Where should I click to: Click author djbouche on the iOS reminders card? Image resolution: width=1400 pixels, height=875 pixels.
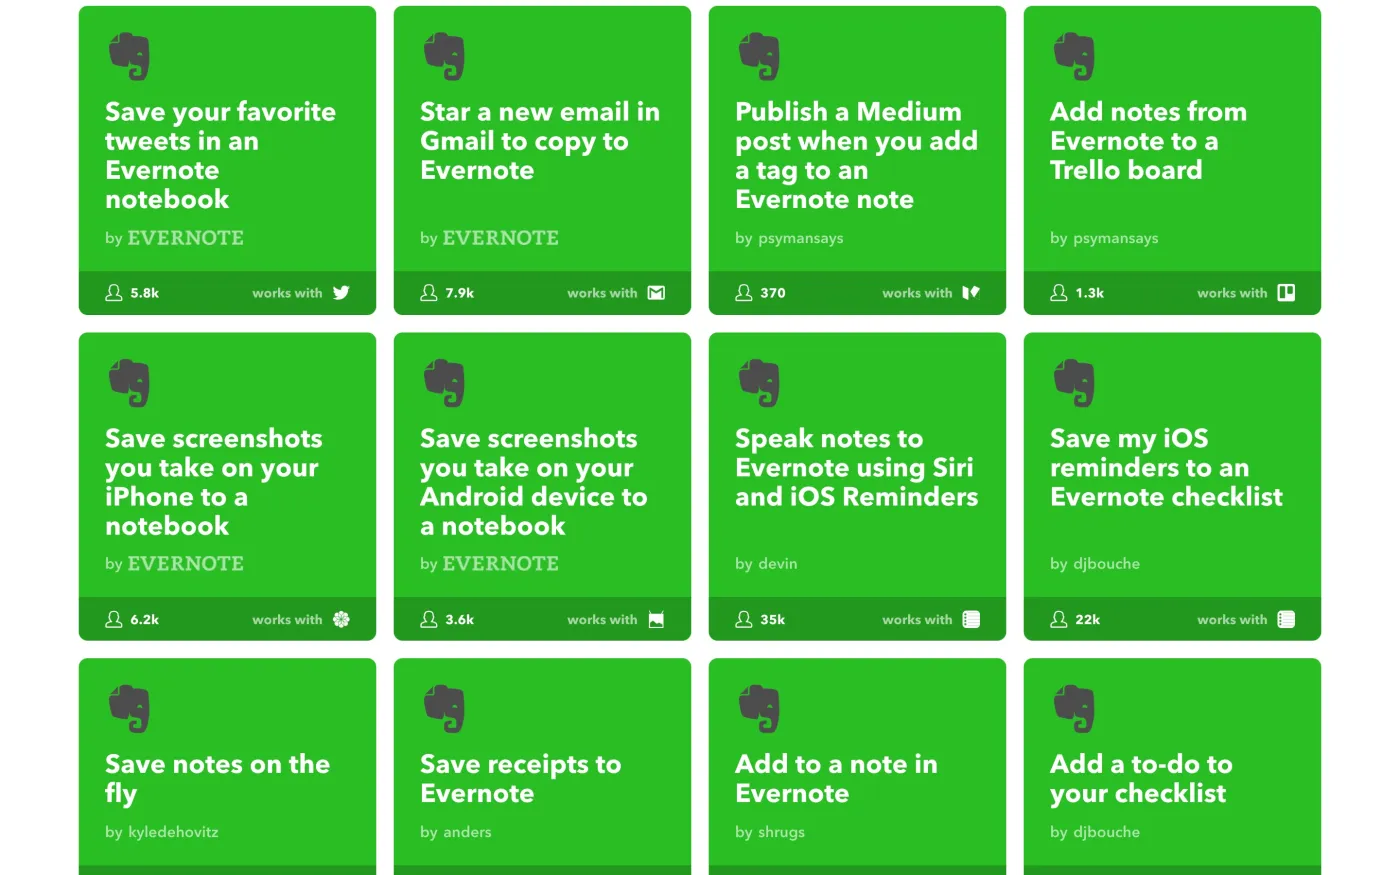pos(1106,564)
